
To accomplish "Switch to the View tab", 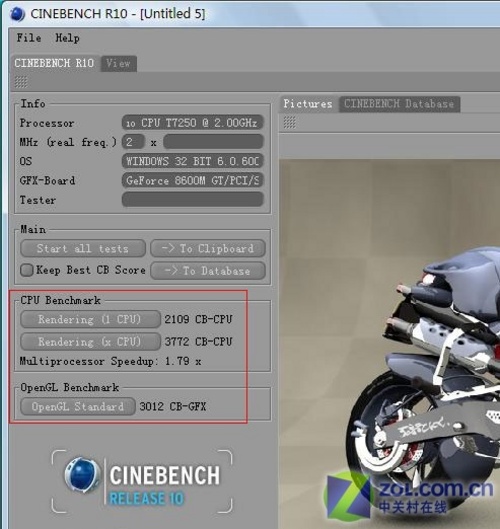I will (x=118, y=63).
